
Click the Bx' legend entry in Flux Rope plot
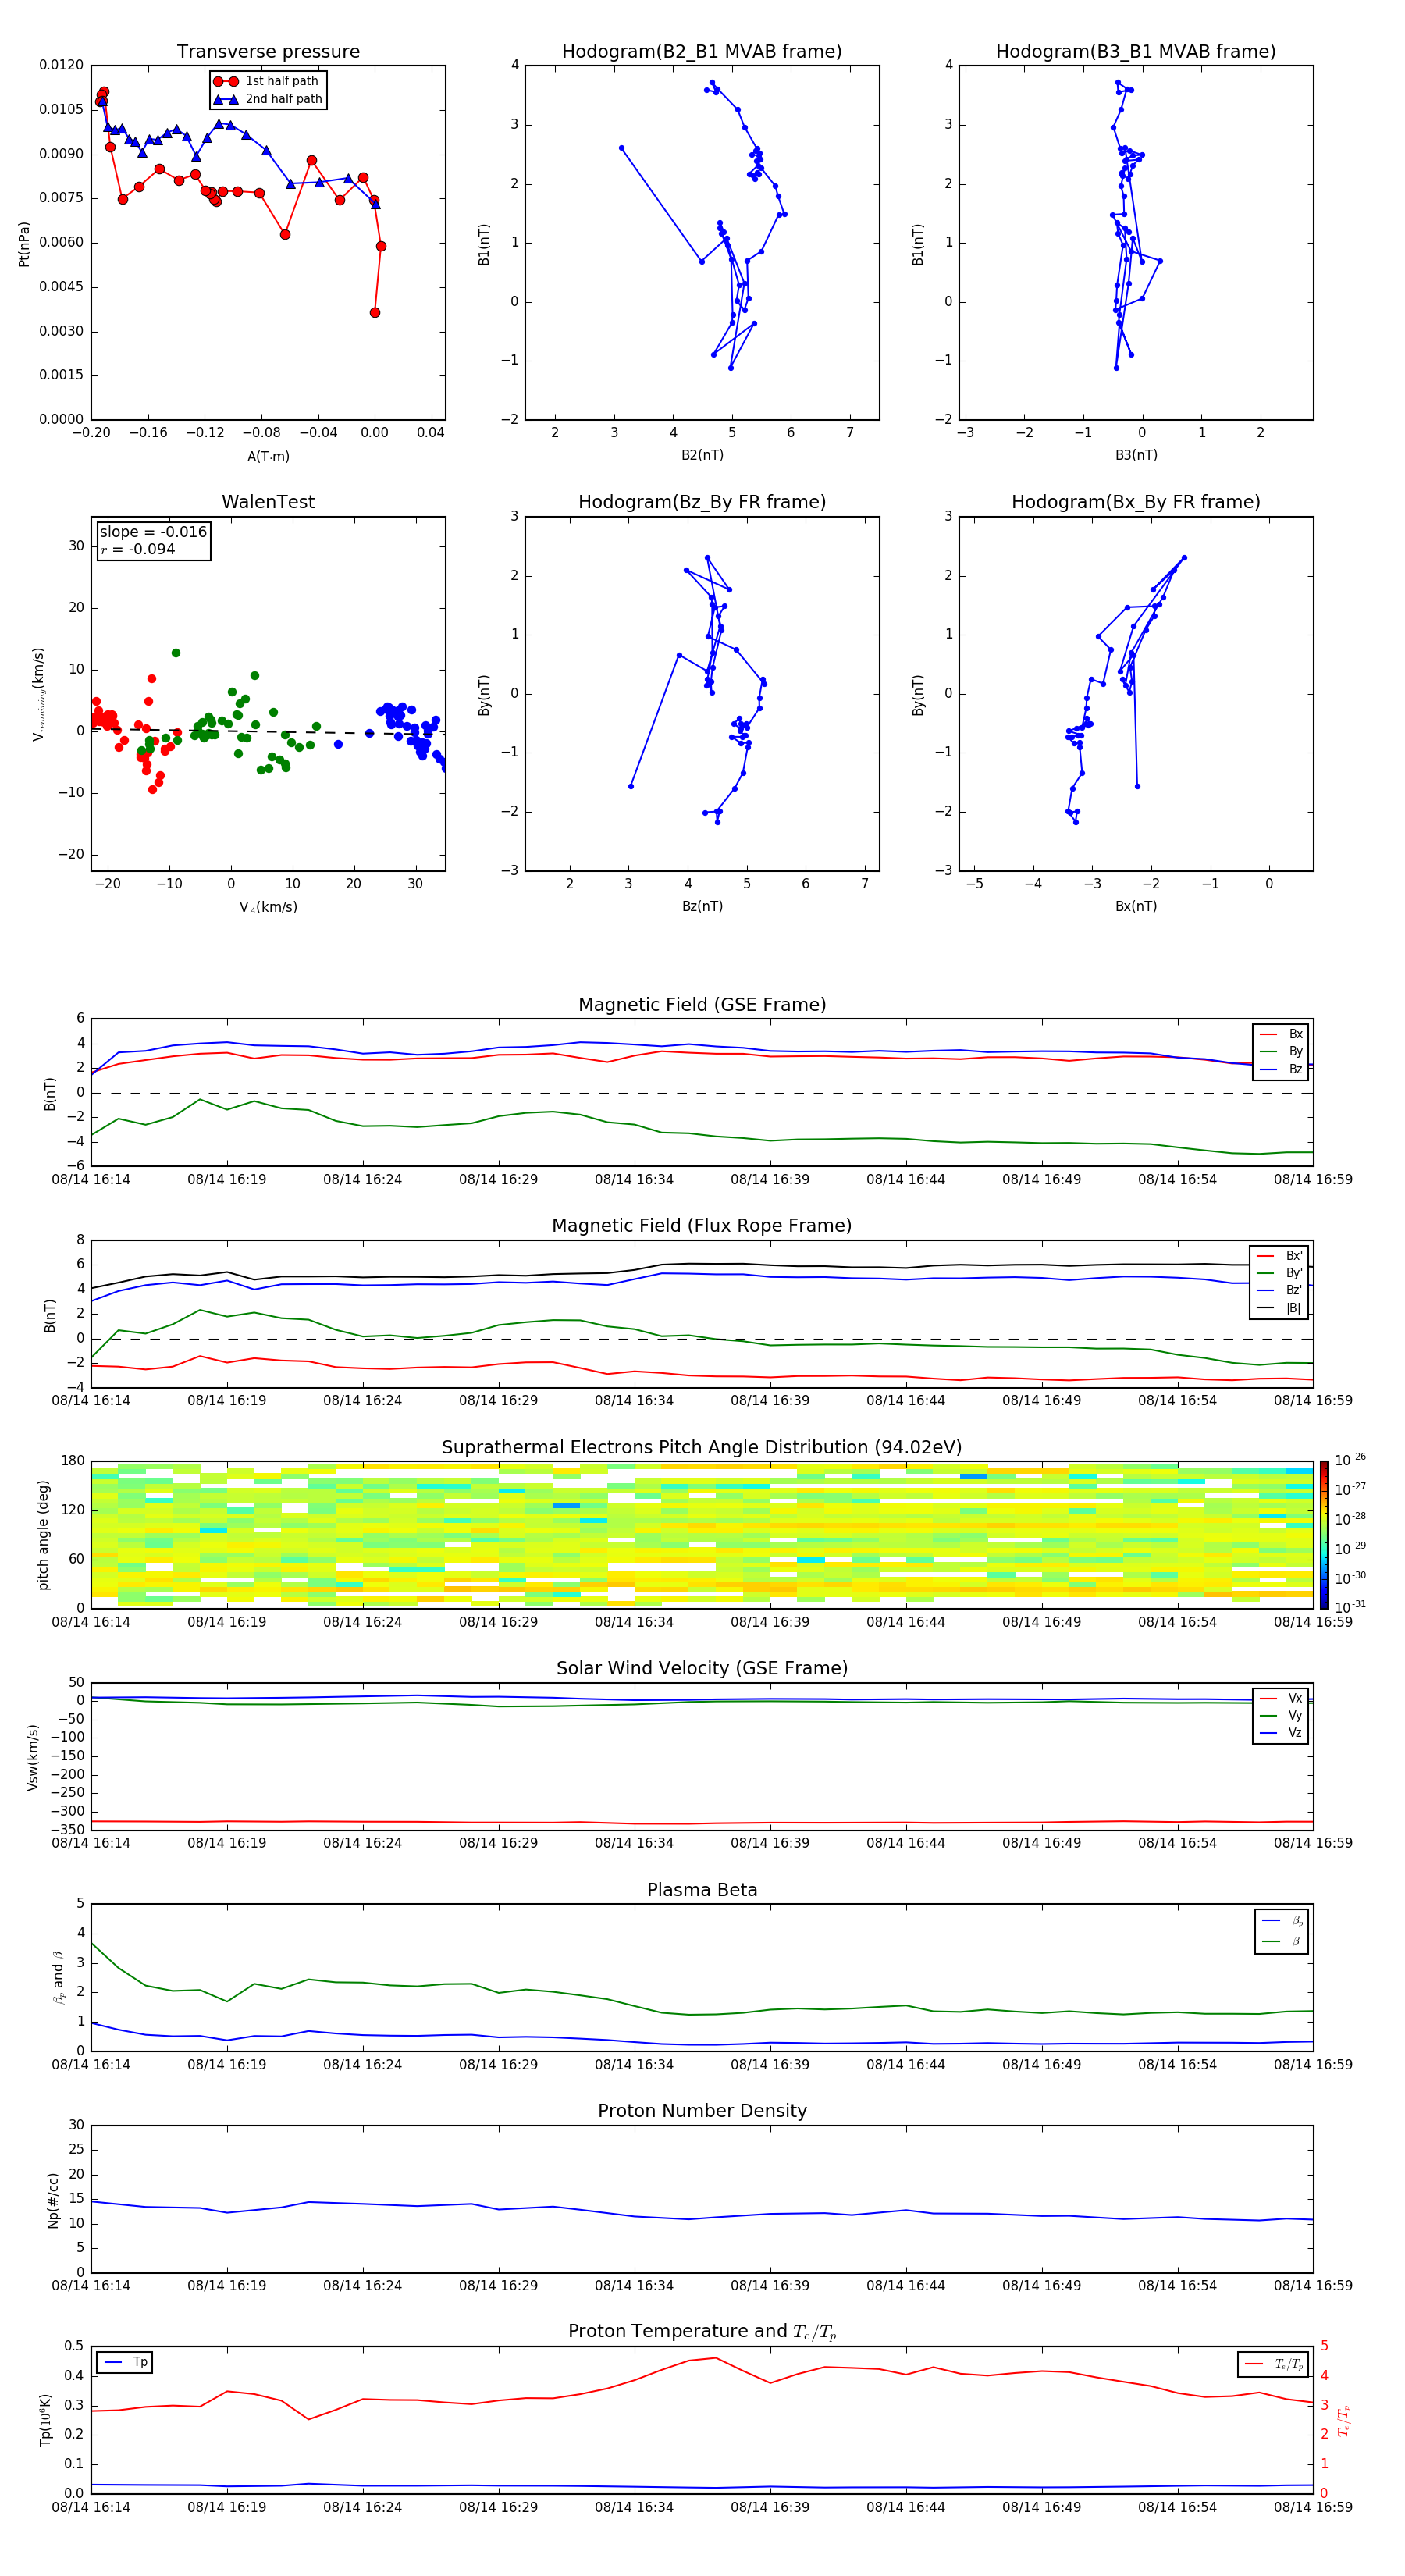[x=1279, y=1256]
